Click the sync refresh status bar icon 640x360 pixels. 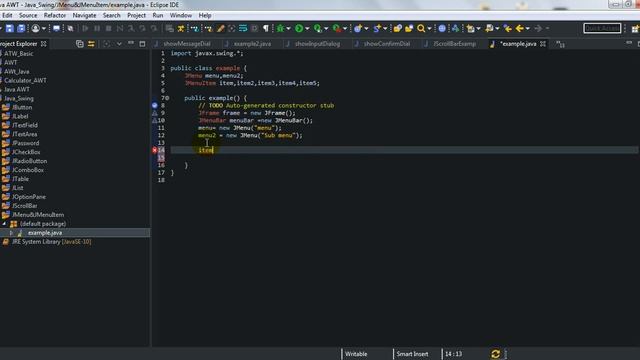click(496, 354)
